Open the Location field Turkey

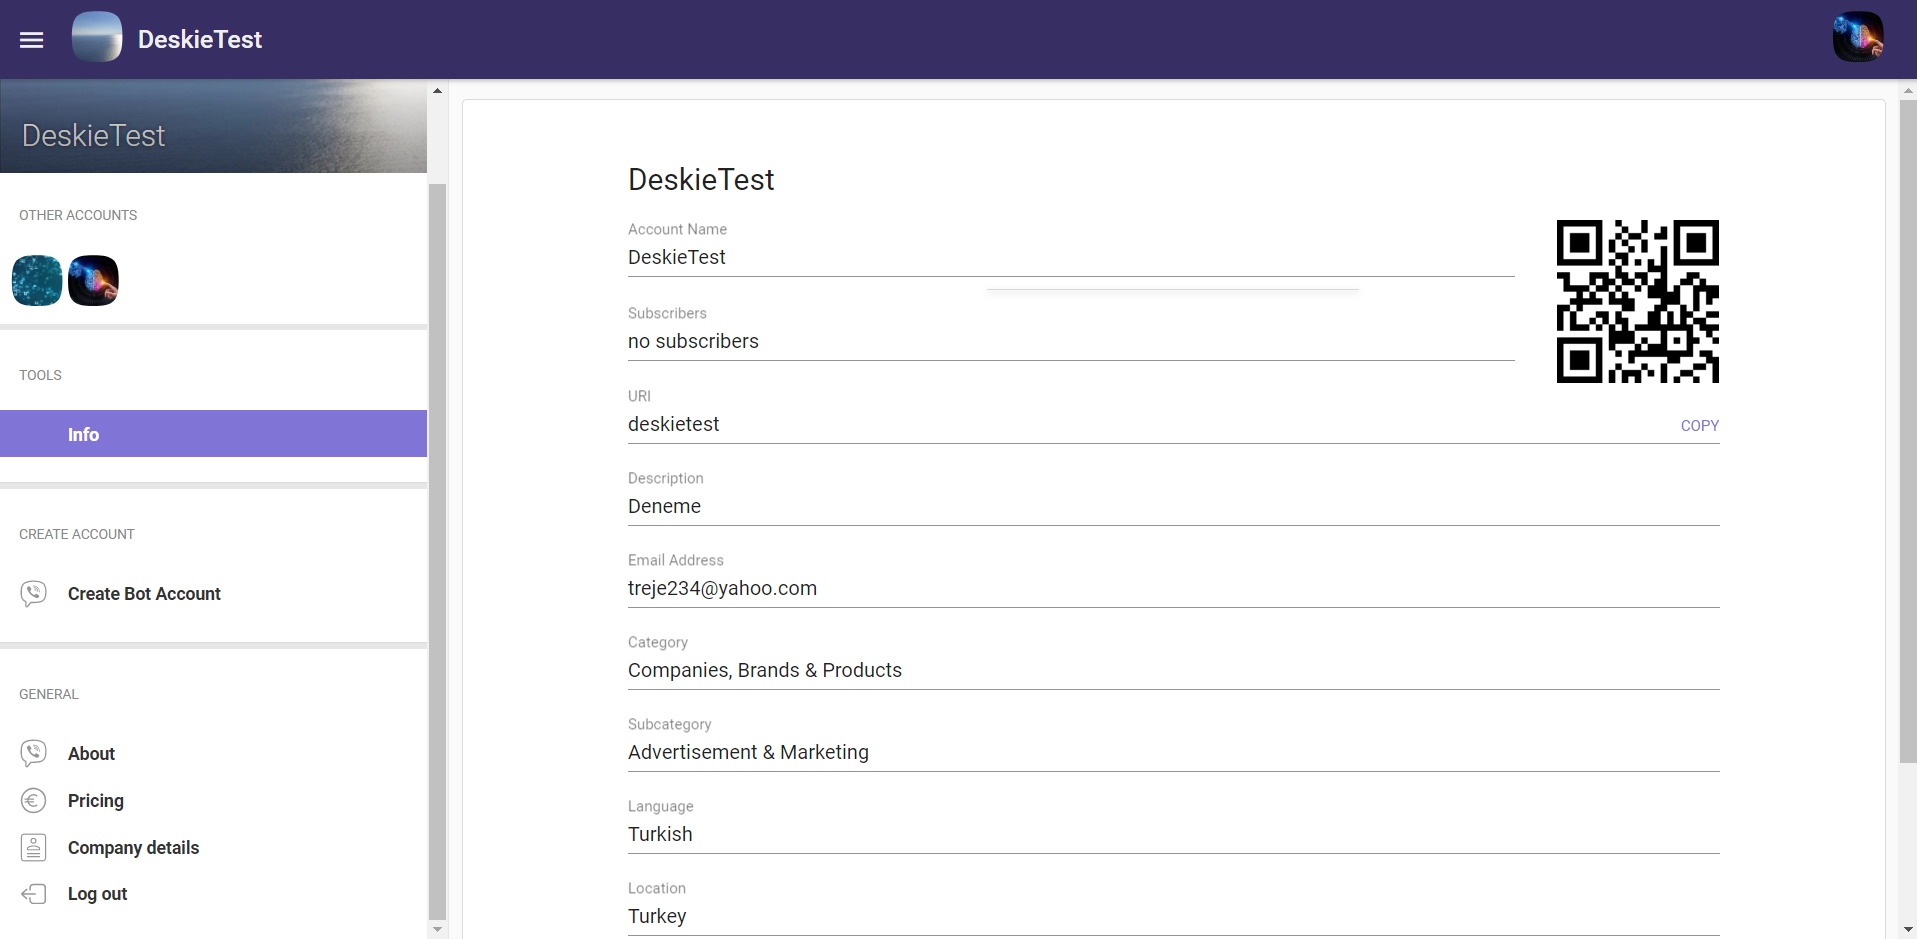(x=1173, y=916)
